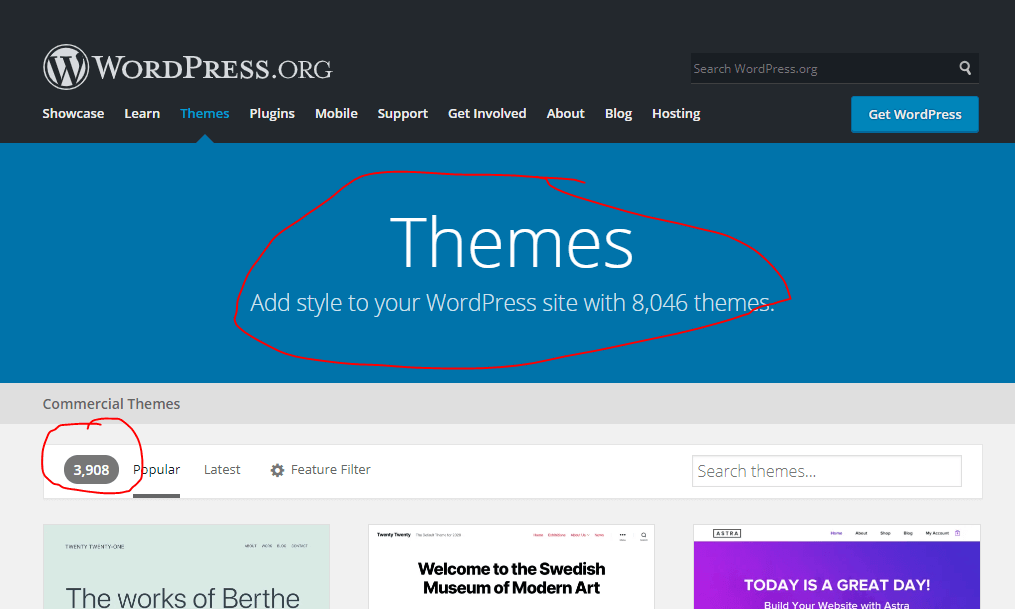Open the Commercial Themes link
Screen dimensions: 1015x609
(111, 403)
